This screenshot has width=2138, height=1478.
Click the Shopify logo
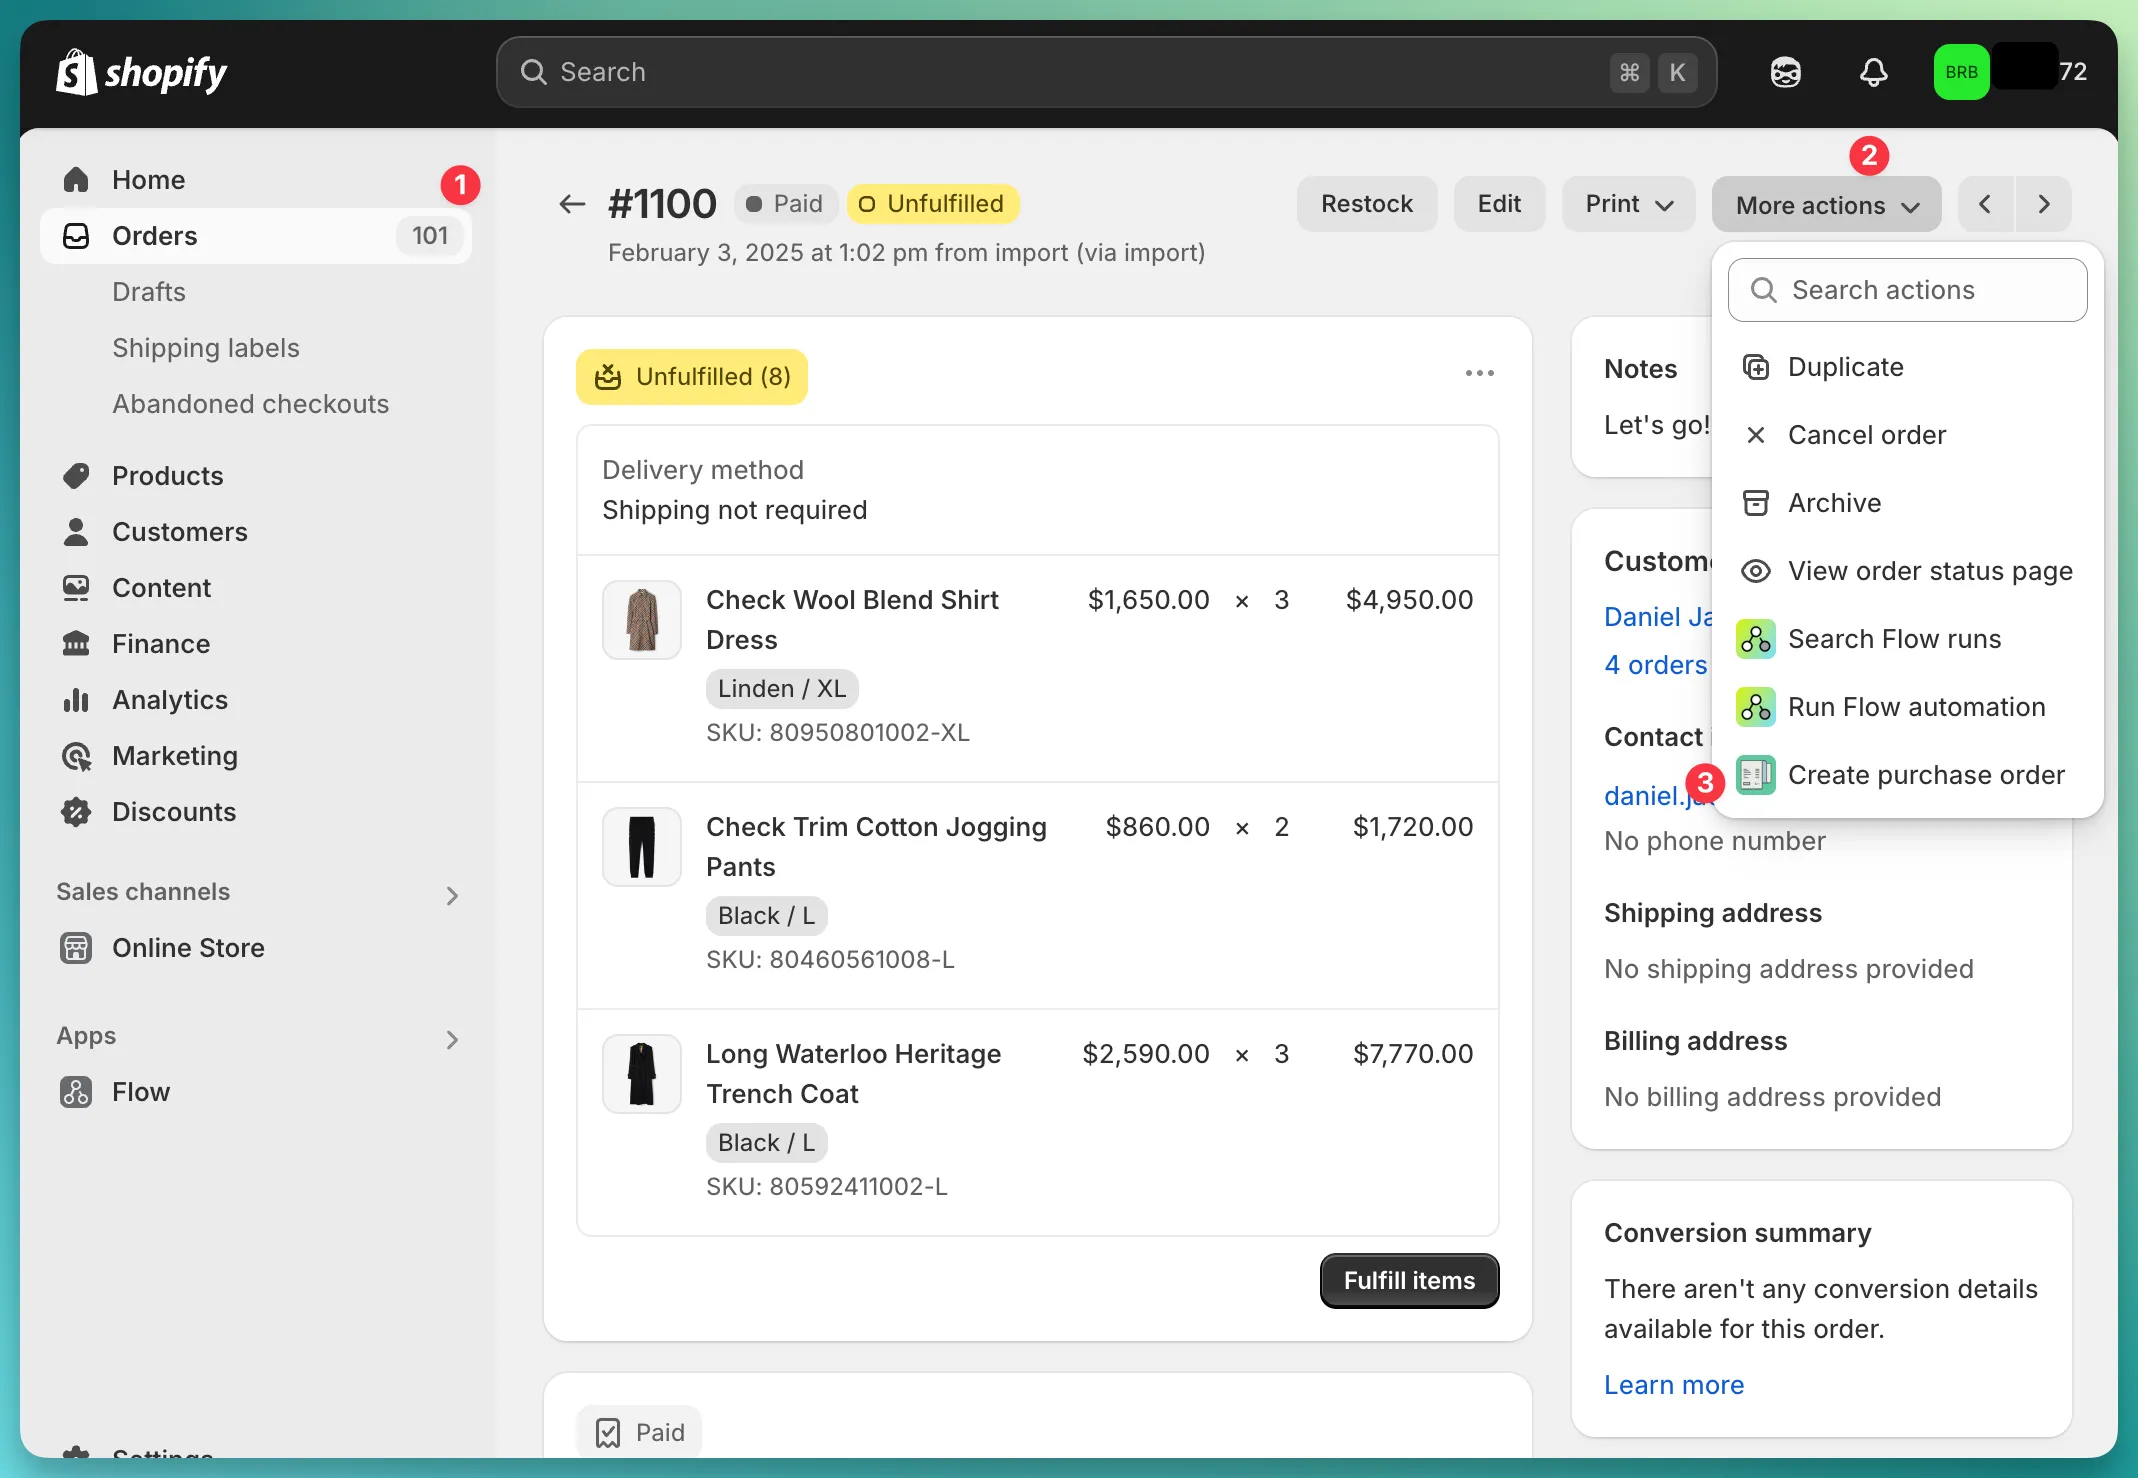click(141, 72)
